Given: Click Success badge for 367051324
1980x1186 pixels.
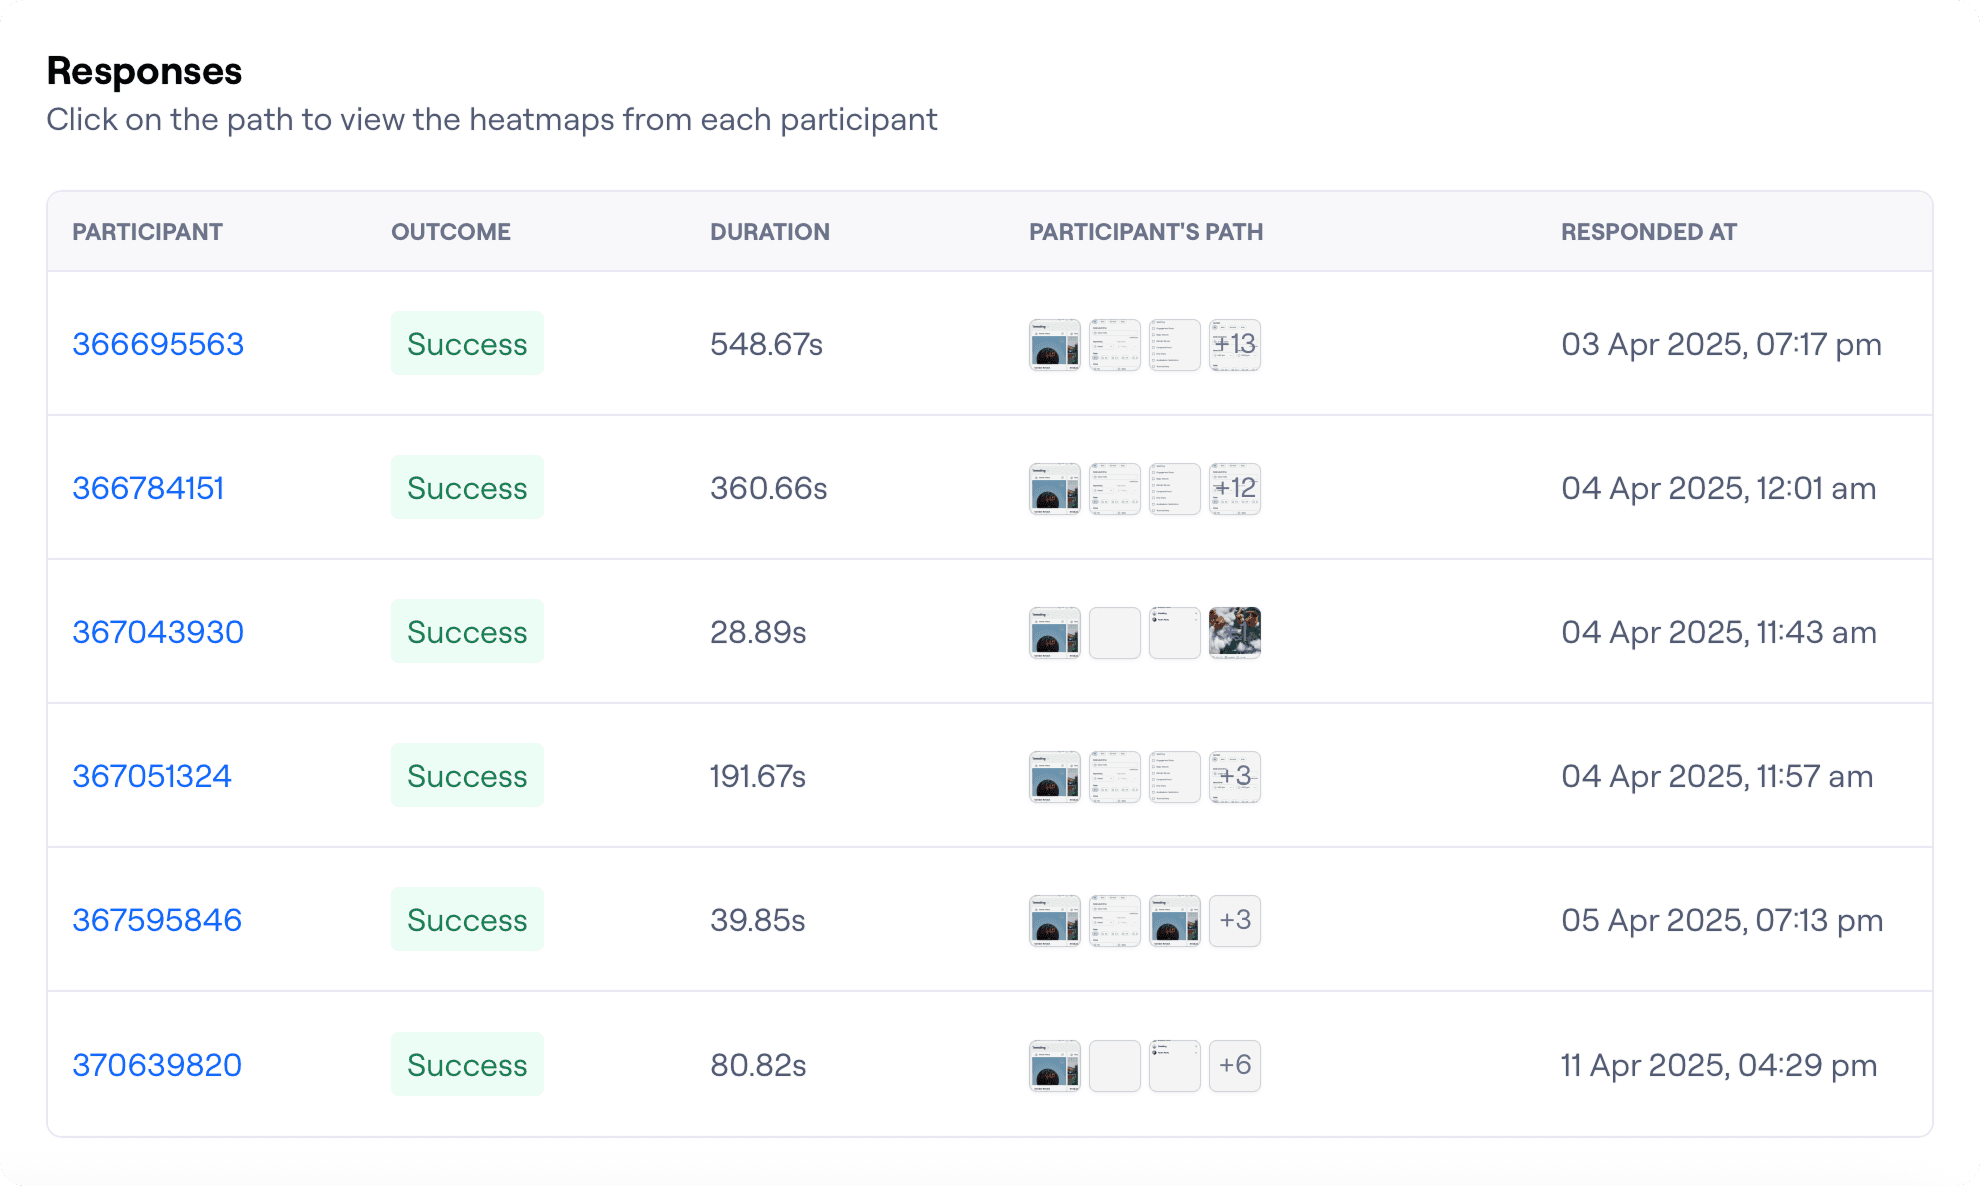Looking at the screenshot, I should (x=467, y=776).
